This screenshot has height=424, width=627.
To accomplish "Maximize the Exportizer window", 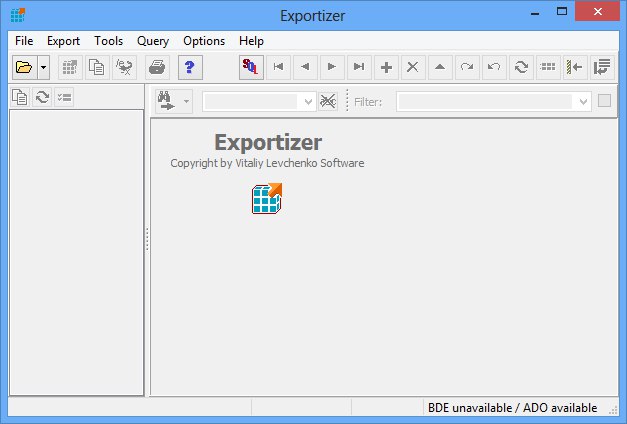I will click(562, 12).
